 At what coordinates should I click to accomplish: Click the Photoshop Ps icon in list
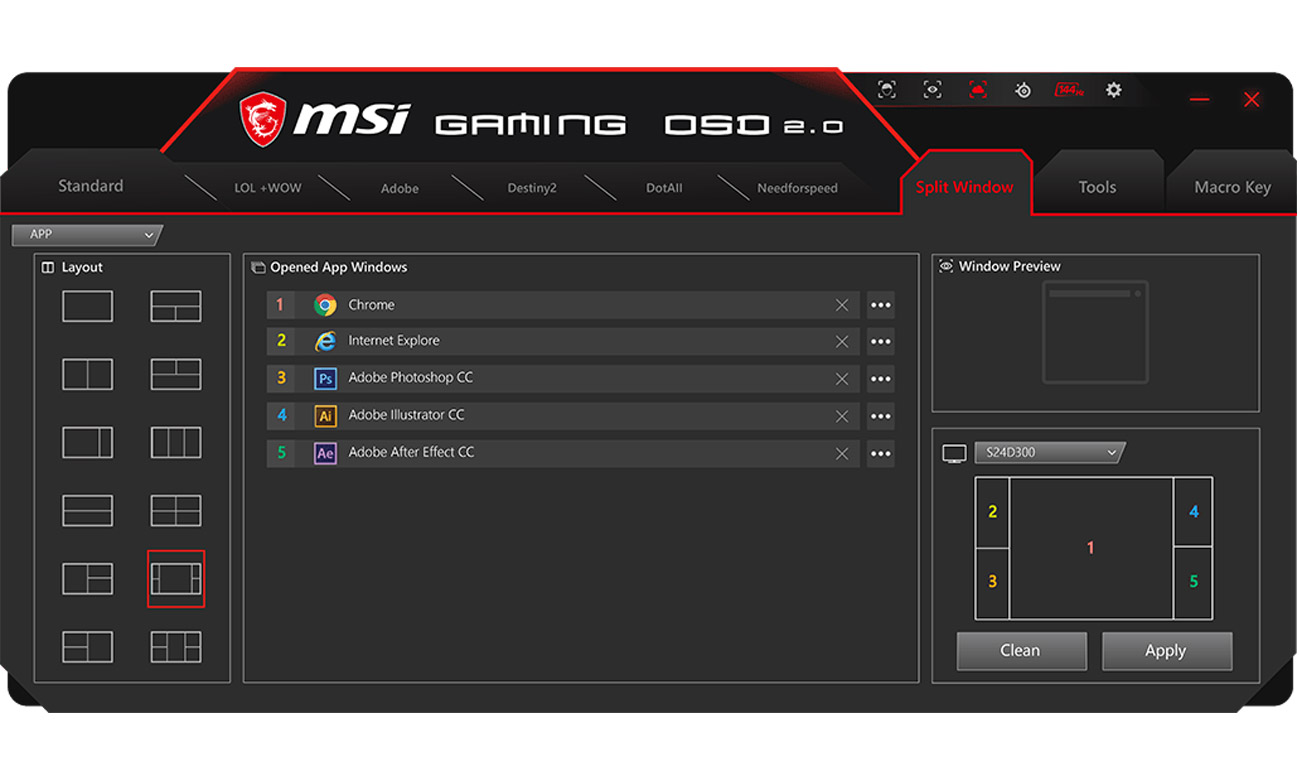pyautogui.click(x=325, y=379)
